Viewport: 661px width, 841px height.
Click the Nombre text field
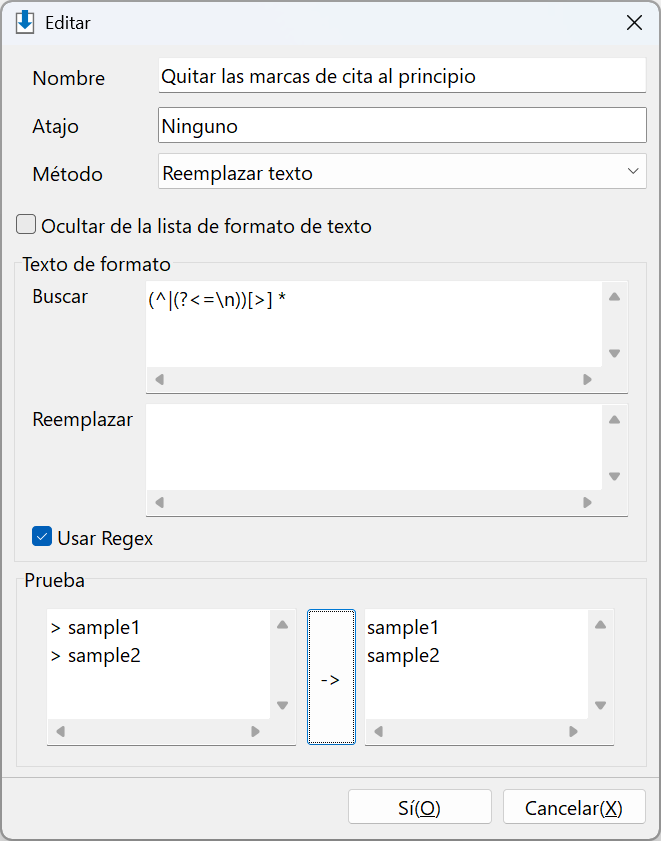coord(402,76)
